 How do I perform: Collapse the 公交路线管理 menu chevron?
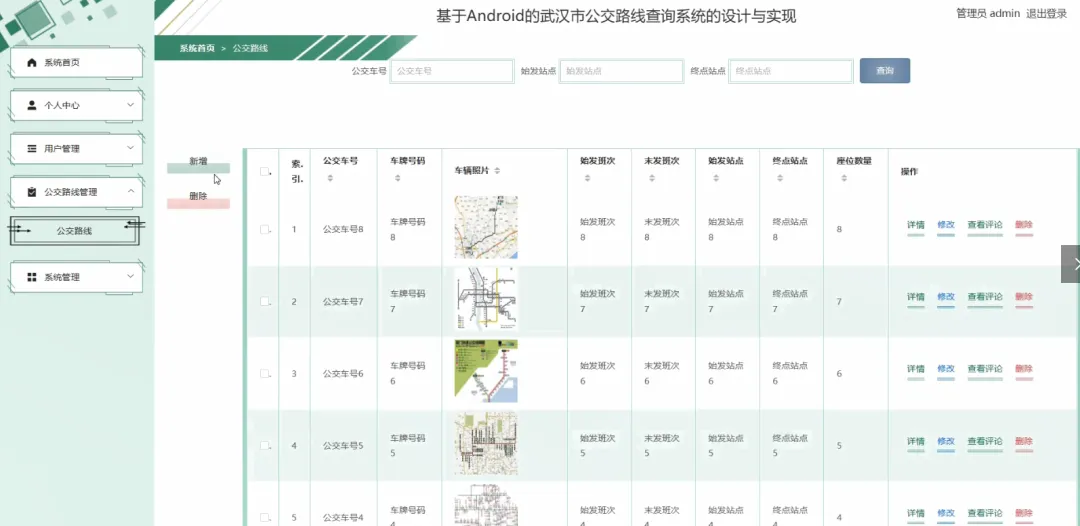131,191
